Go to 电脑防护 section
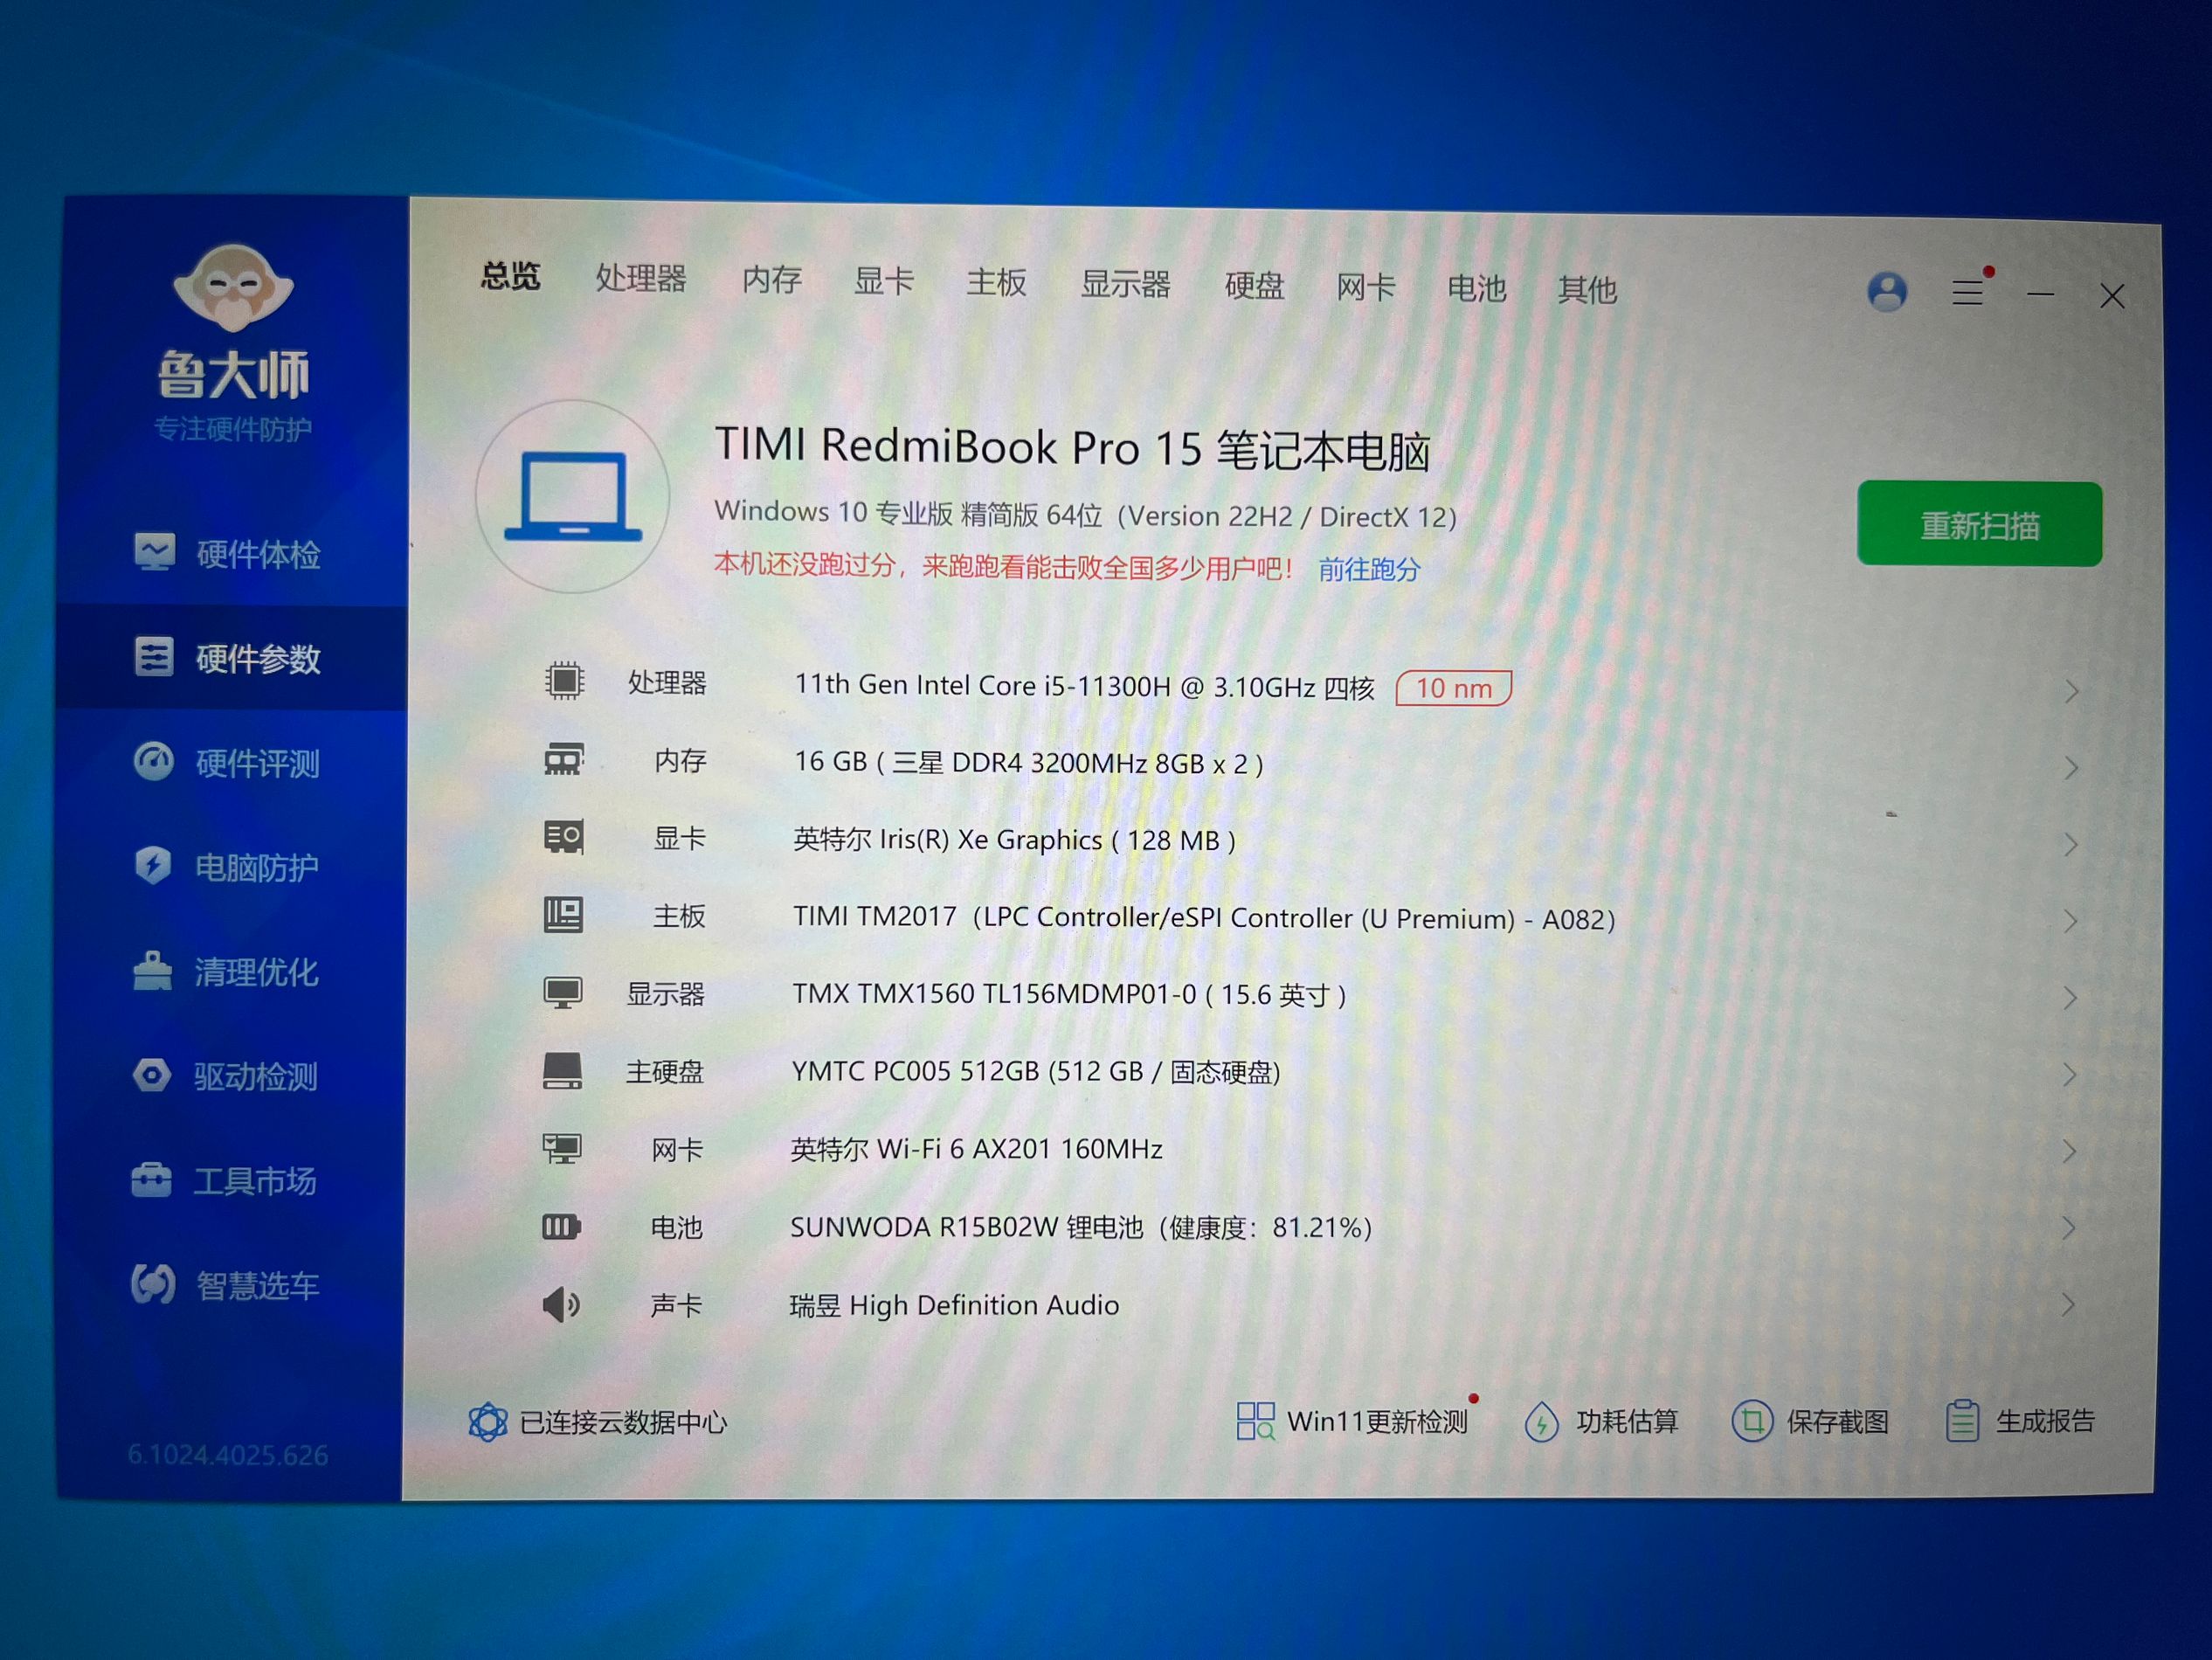Screen dimensions: 2212x1660 tap(226, 867)
